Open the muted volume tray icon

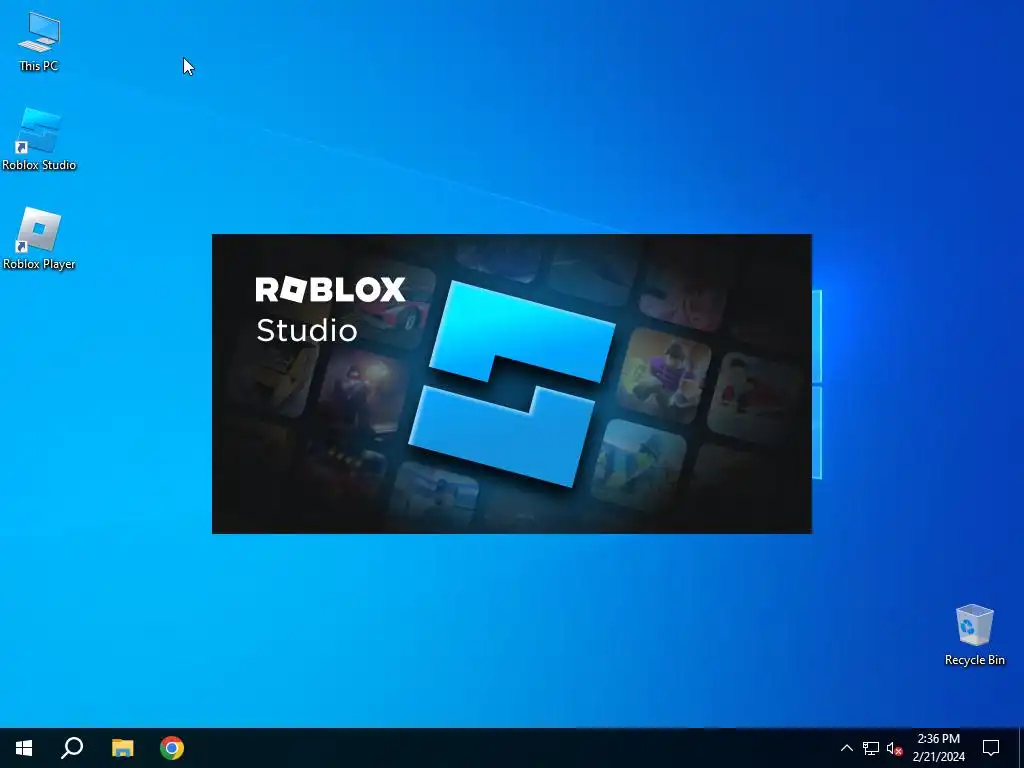click(x=894, y=748)
